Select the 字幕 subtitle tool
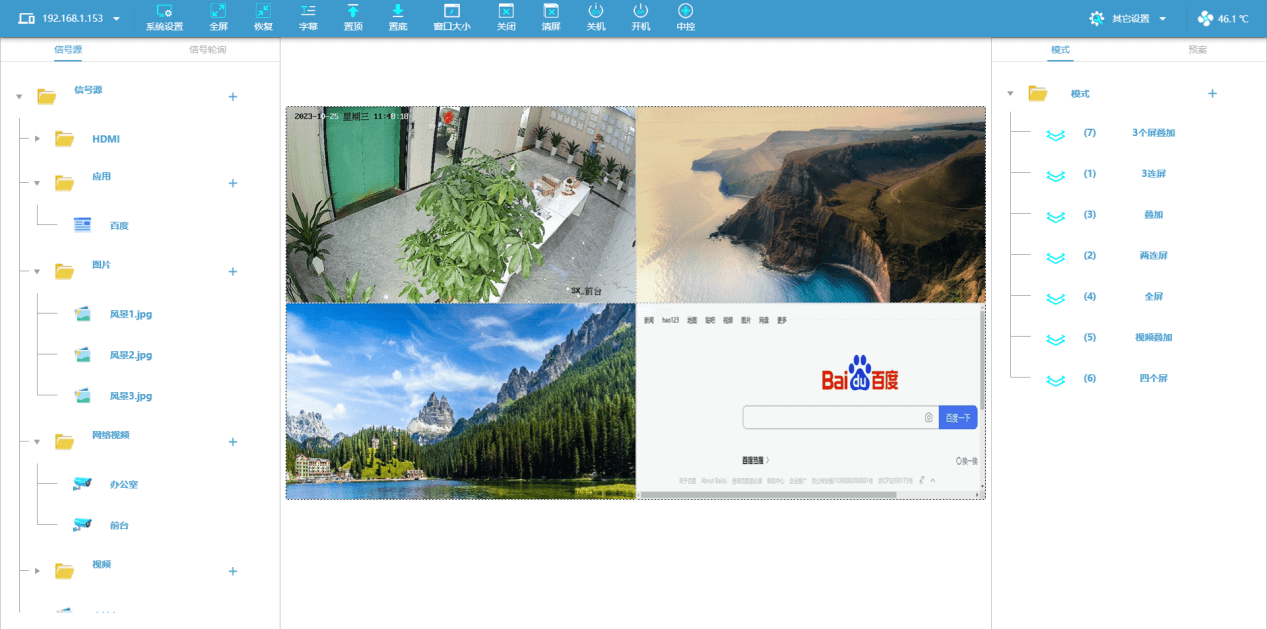The height and width of the screenshot is (629, 1267). [x=308, y=17]
